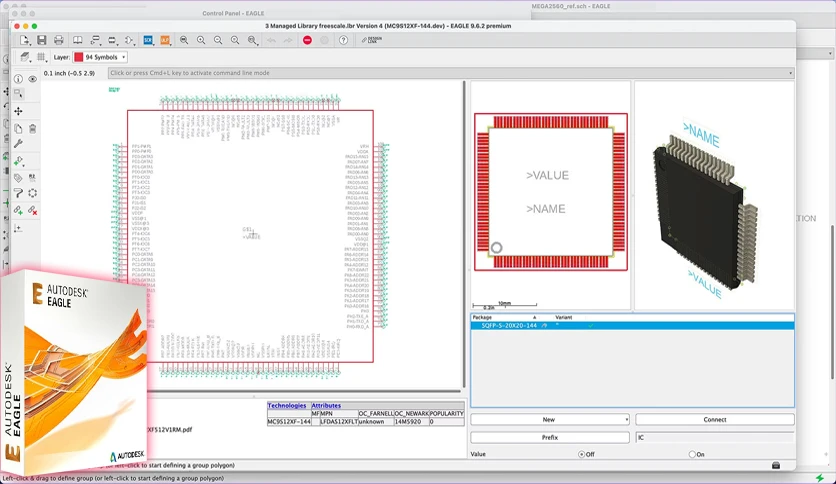Select the Copy tool
The image size is (836, 484).
tap(18, 128)
